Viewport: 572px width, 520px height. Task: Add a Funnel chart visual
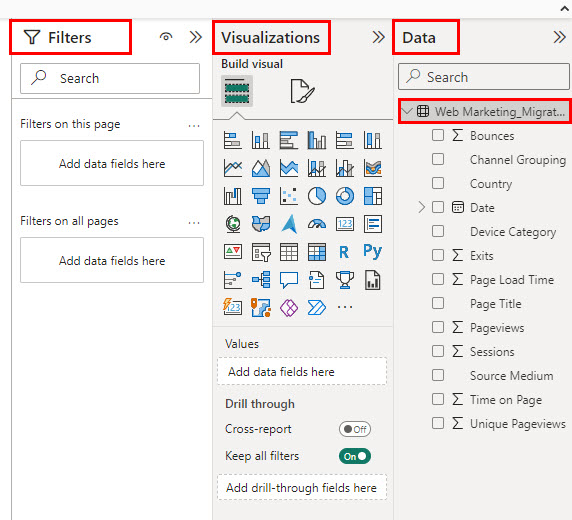(x=260, y=196)
